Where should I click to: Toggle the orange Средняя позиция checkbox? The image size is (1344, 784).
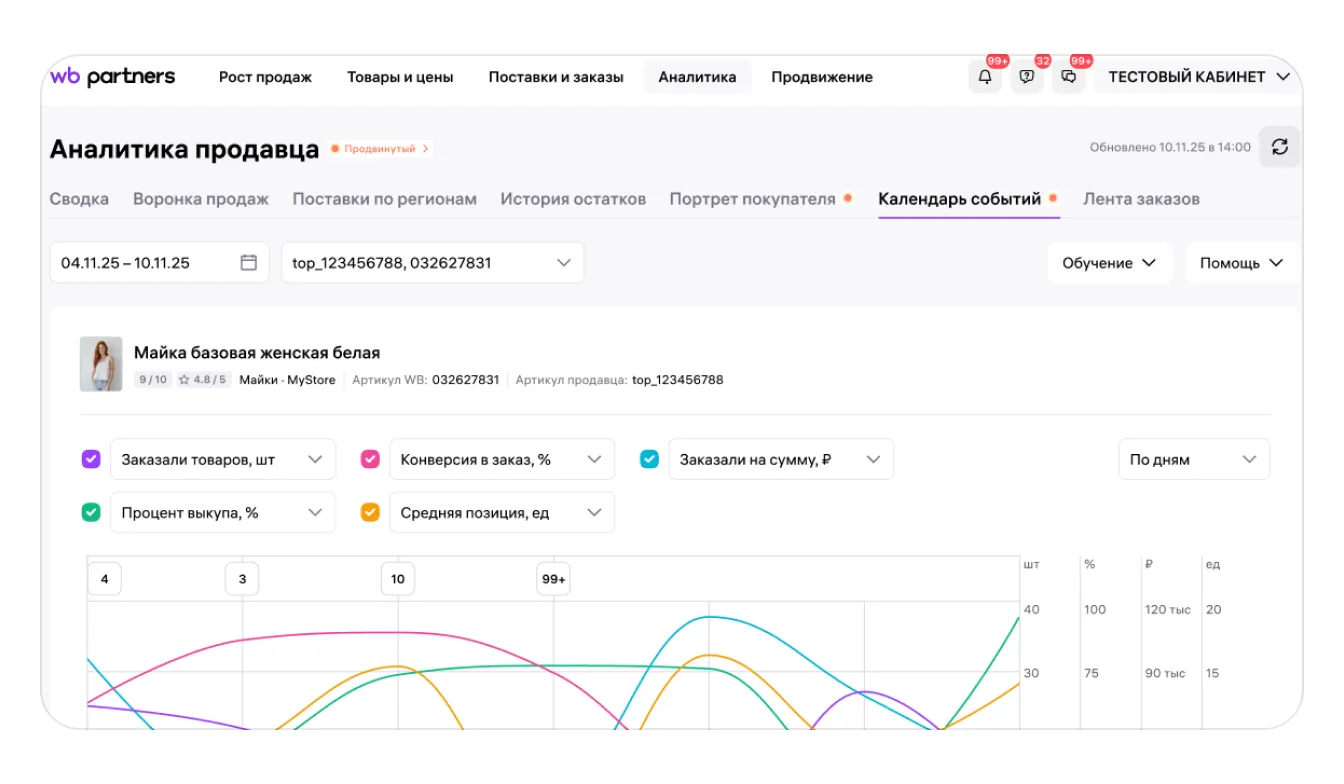(370, 513)
